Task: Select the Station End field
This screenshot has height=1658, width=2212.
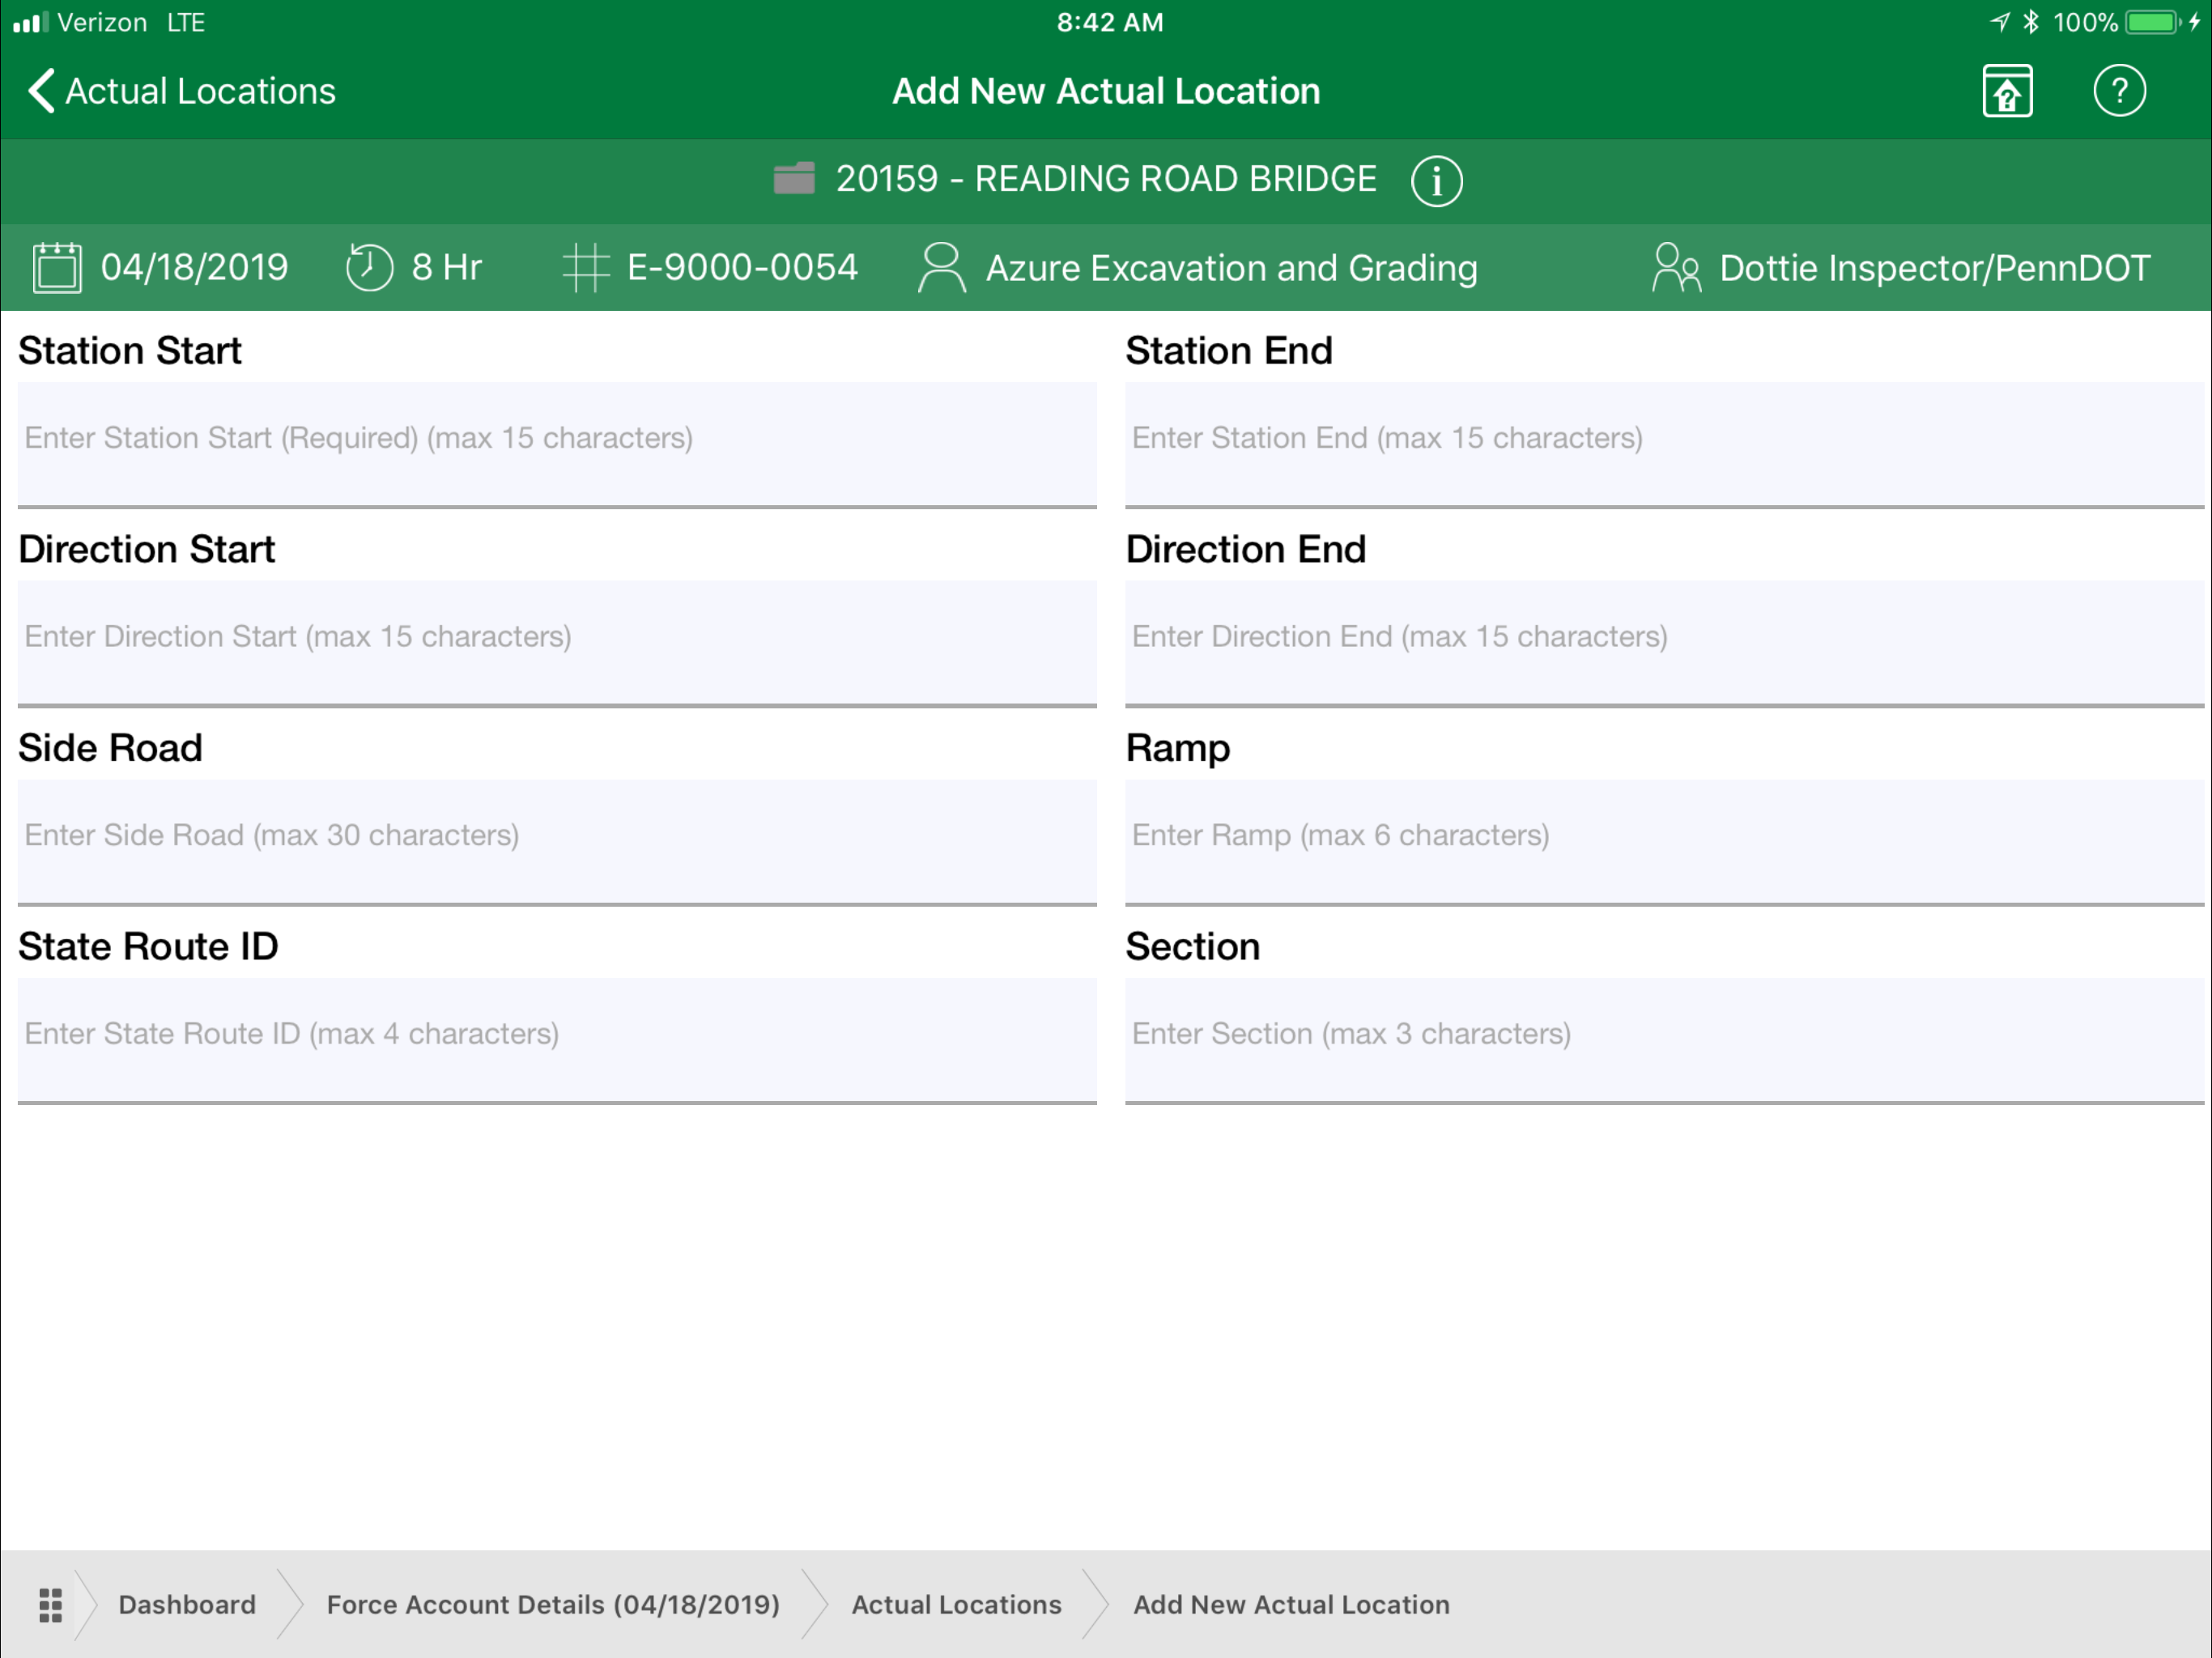Action: 1664,444
